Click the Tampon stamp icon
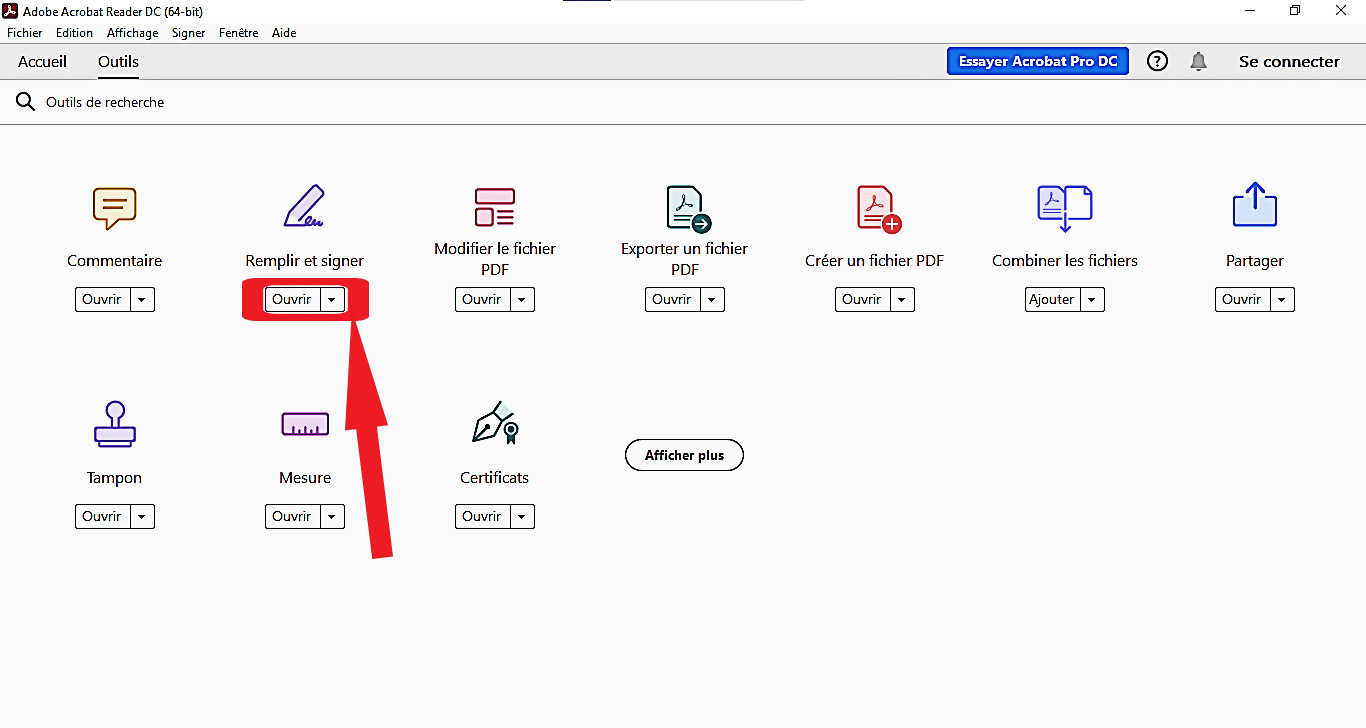The image size is (1366, 728). pos(115,424)
